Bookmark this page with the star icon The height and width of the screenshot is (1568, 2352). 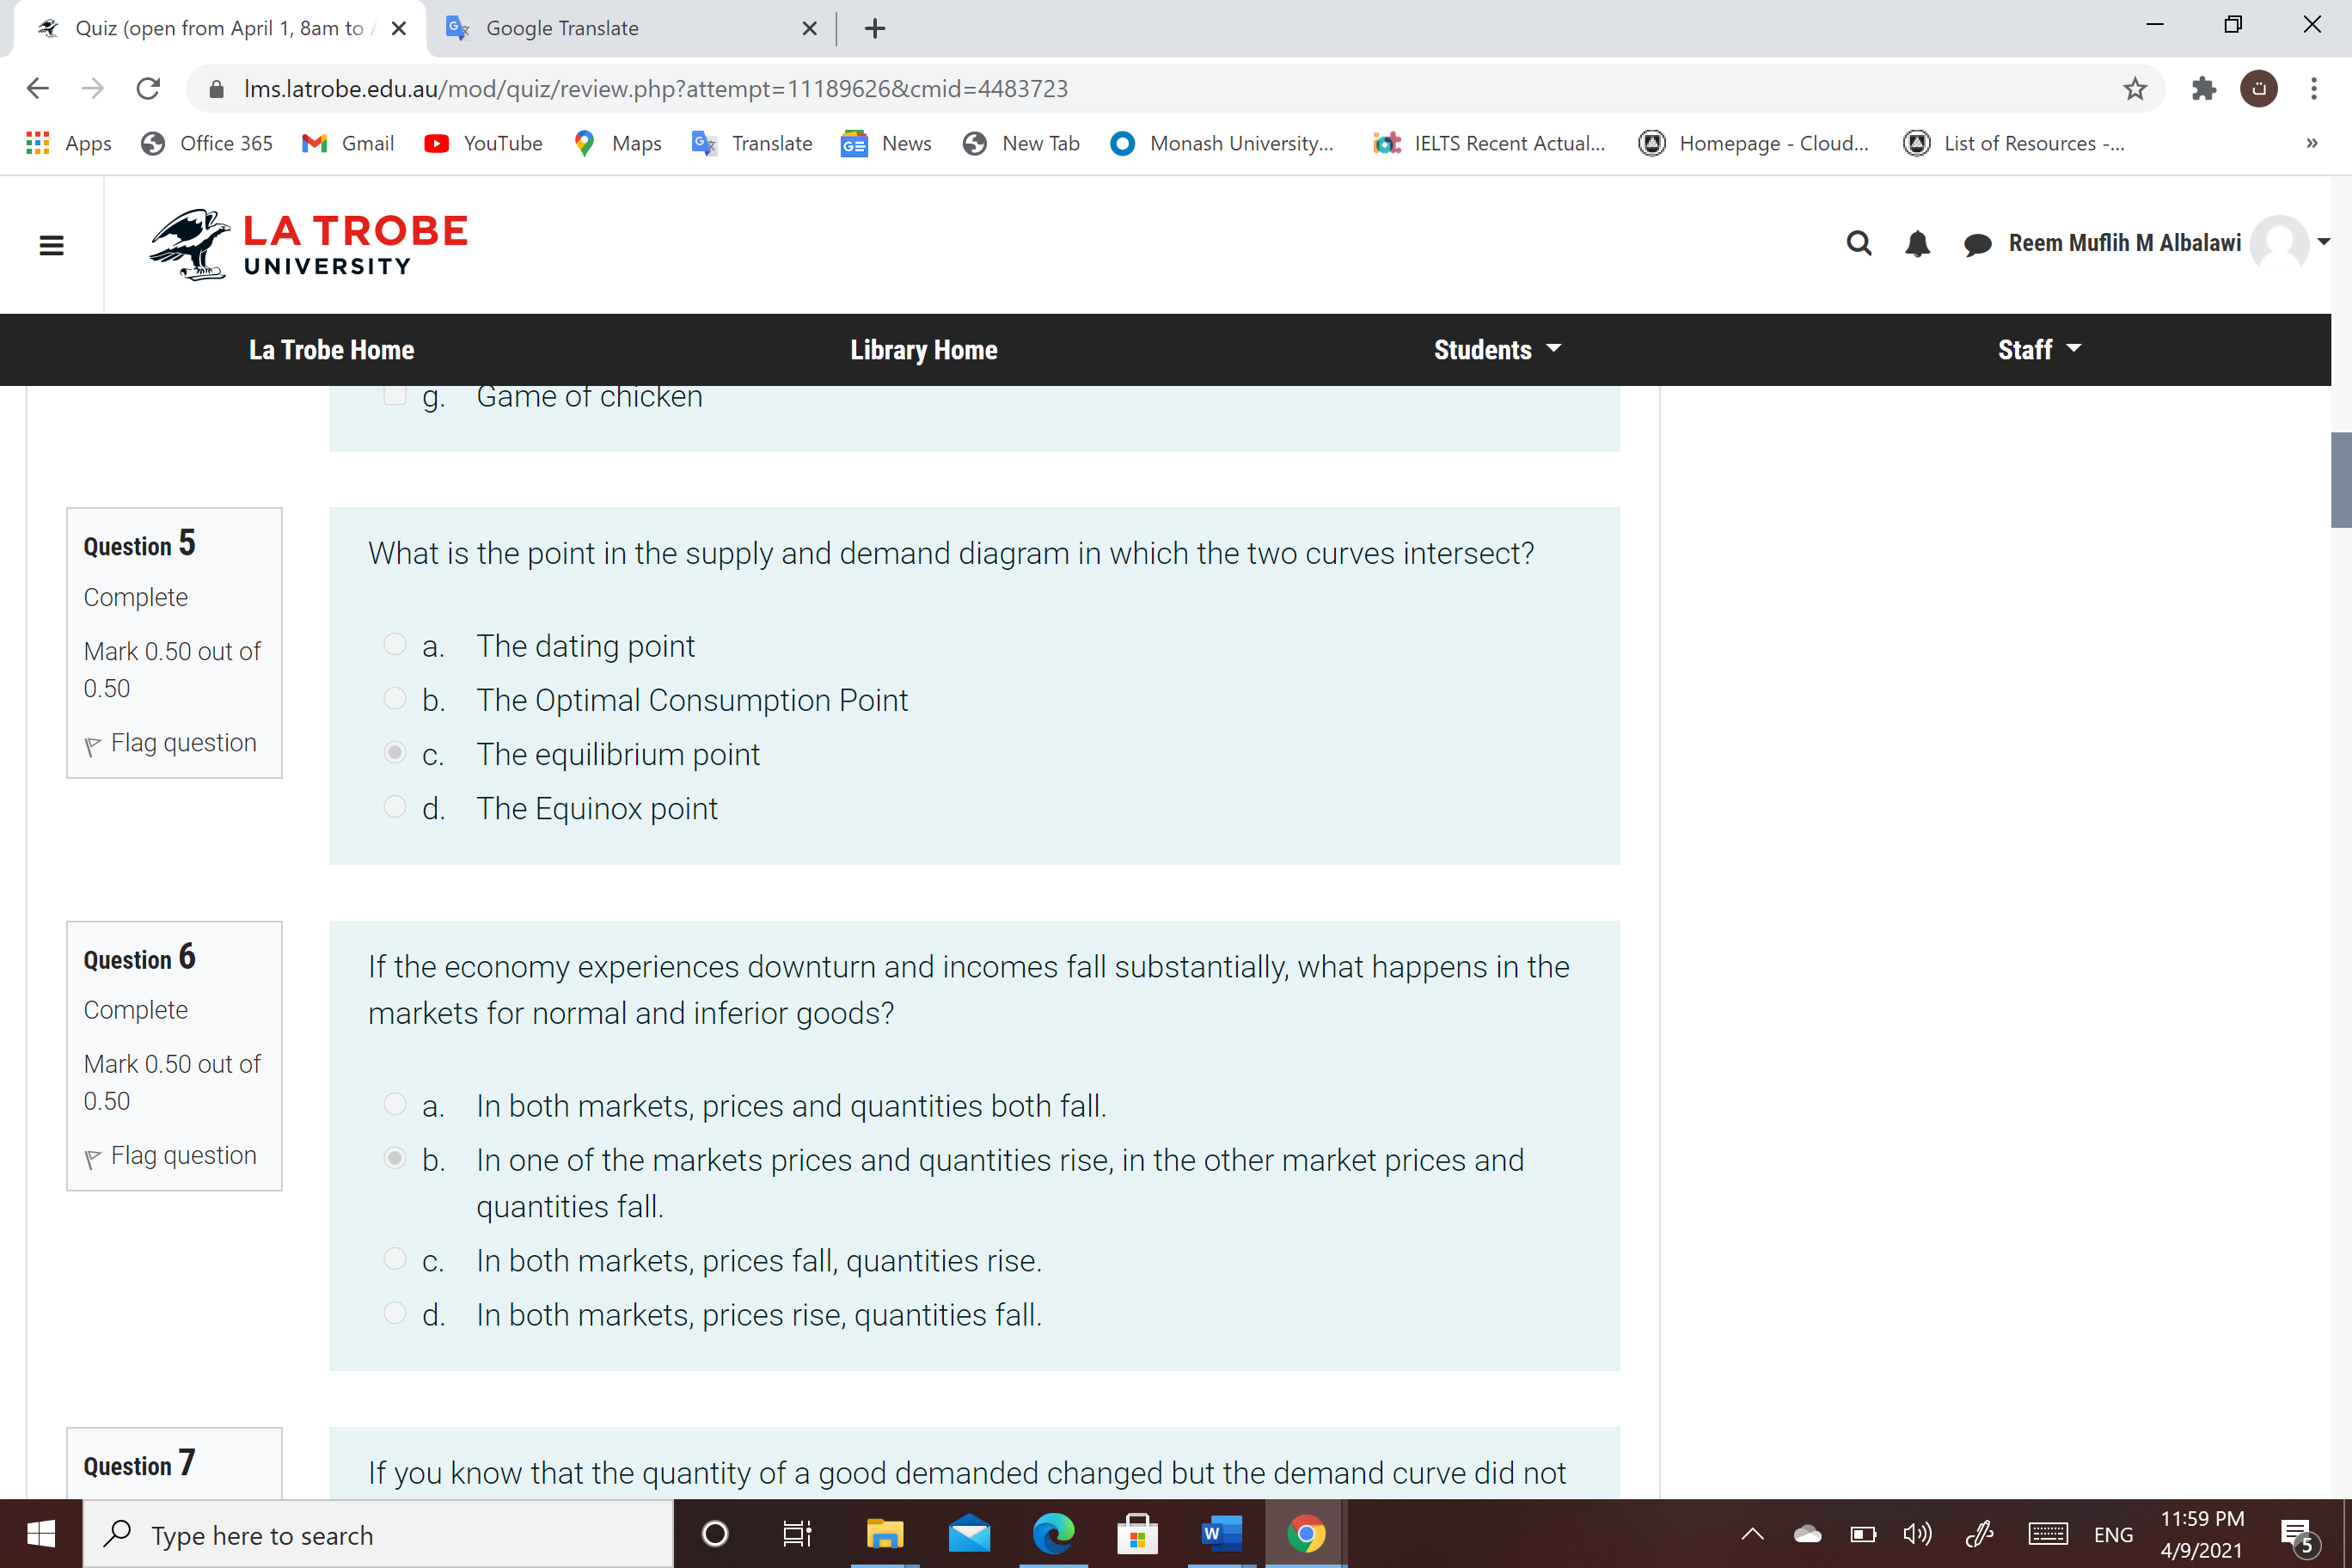(x=2135, y=89)
